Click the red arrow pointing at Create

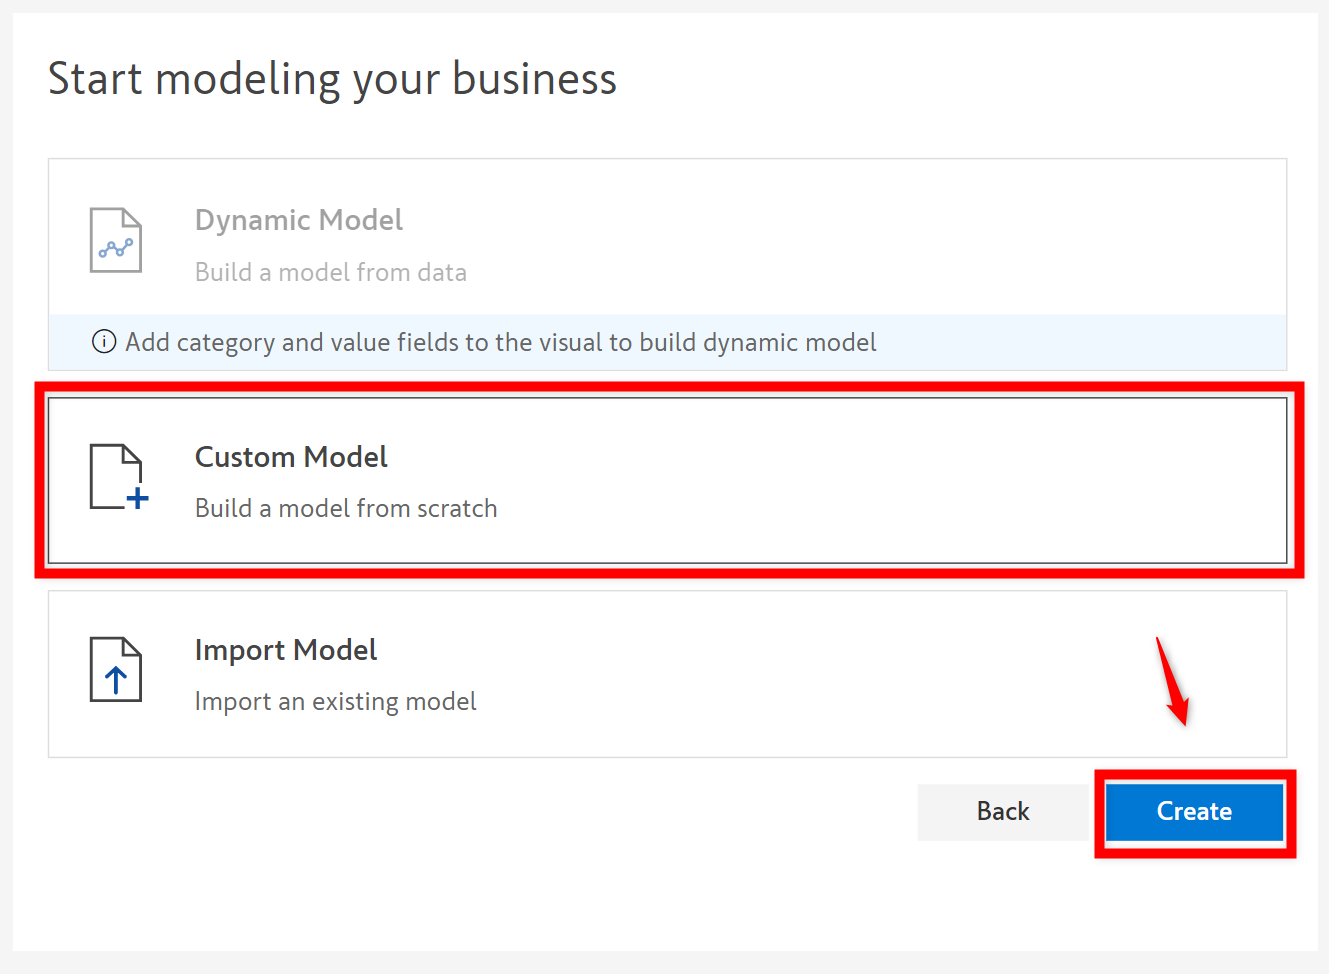click(x=1172, y=681)
